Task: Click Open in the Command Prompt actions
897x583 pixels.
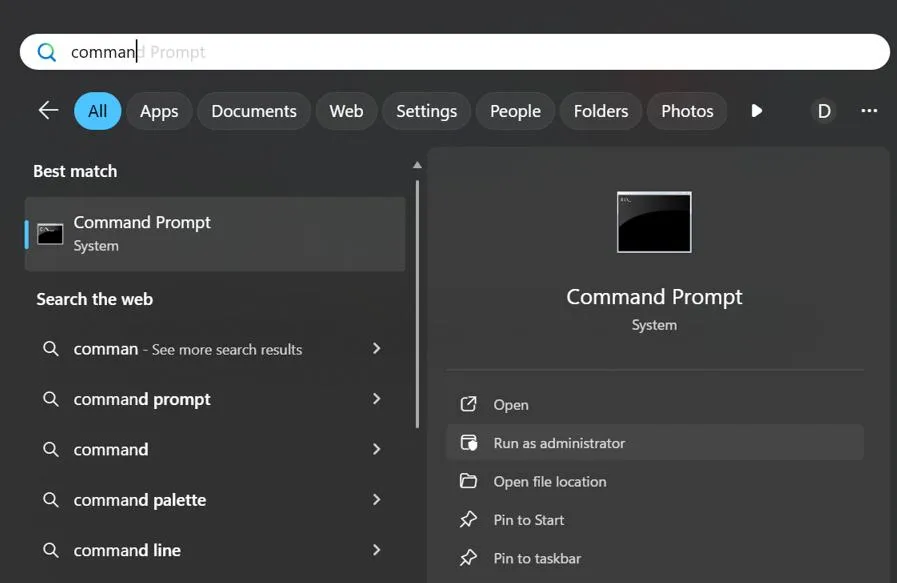Action: click(655, 404)
